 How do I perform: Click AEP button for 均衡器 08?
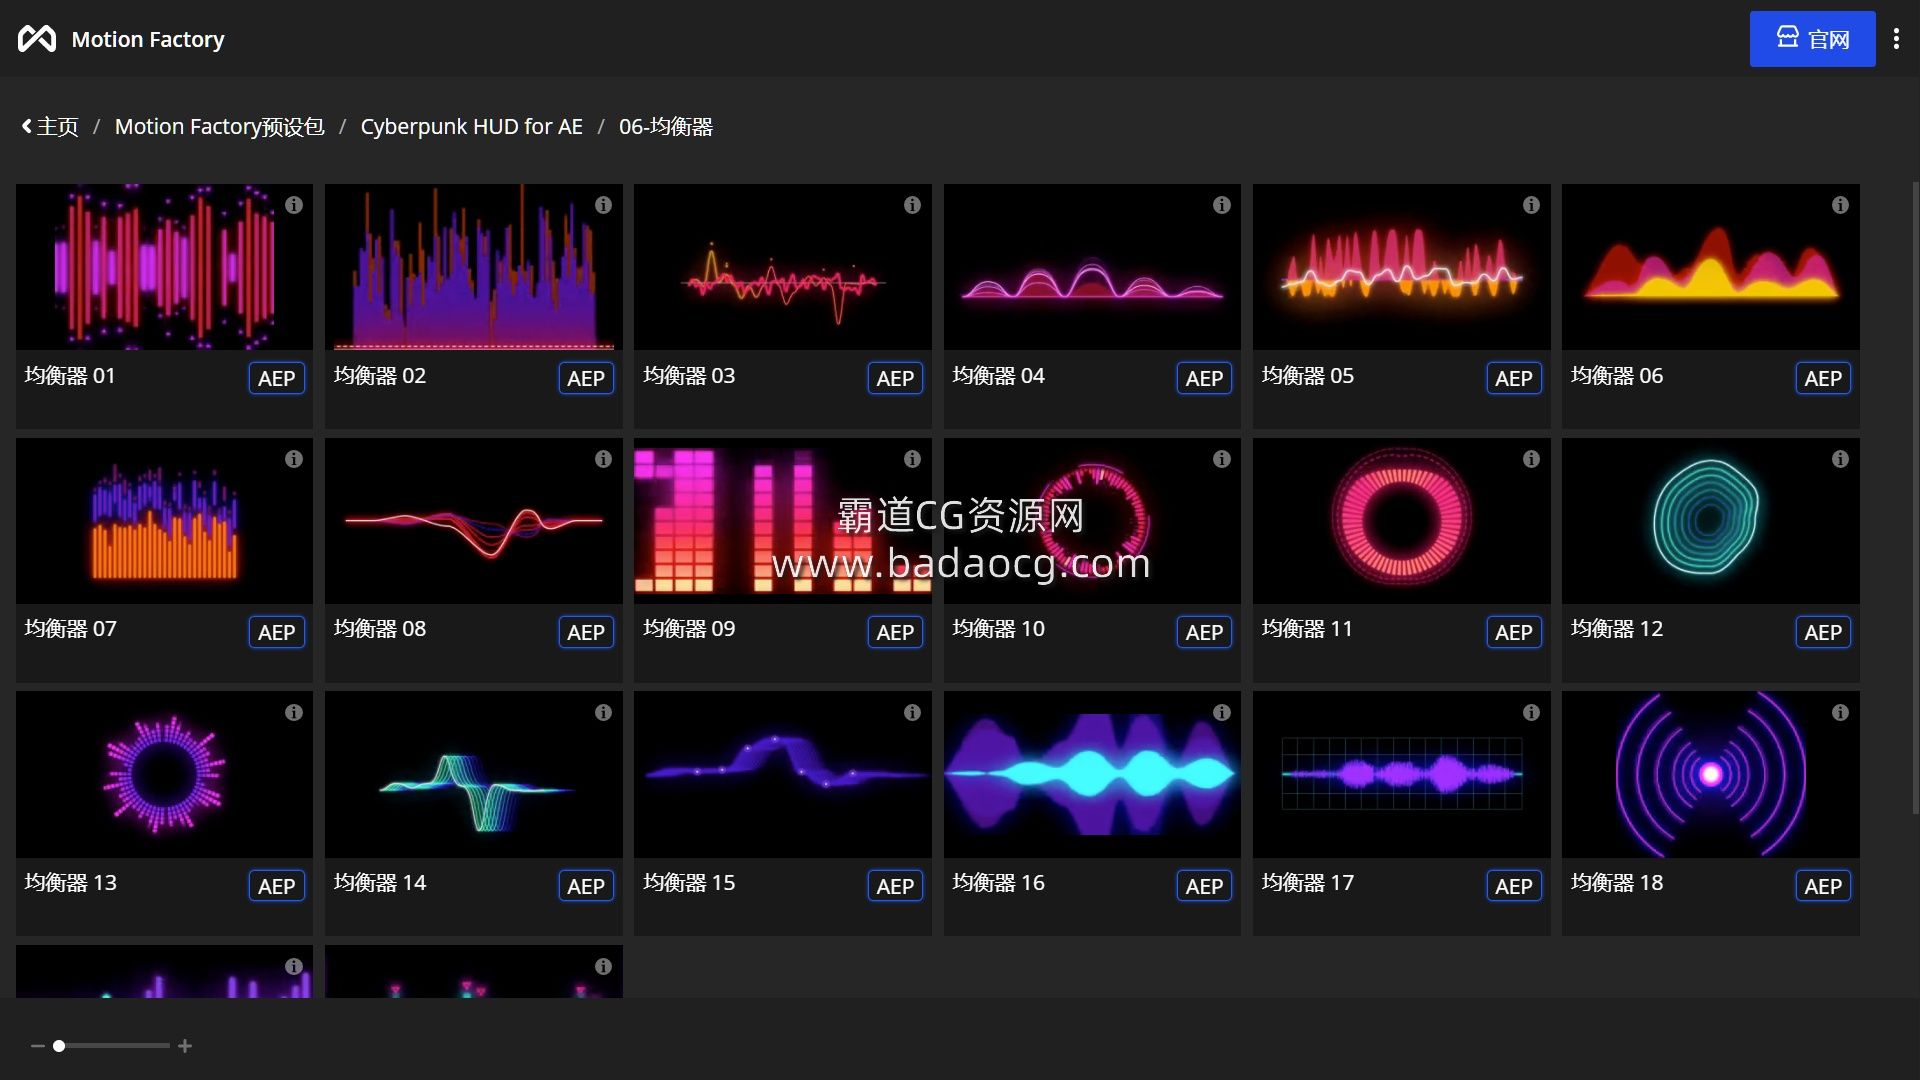click(585, 632)
